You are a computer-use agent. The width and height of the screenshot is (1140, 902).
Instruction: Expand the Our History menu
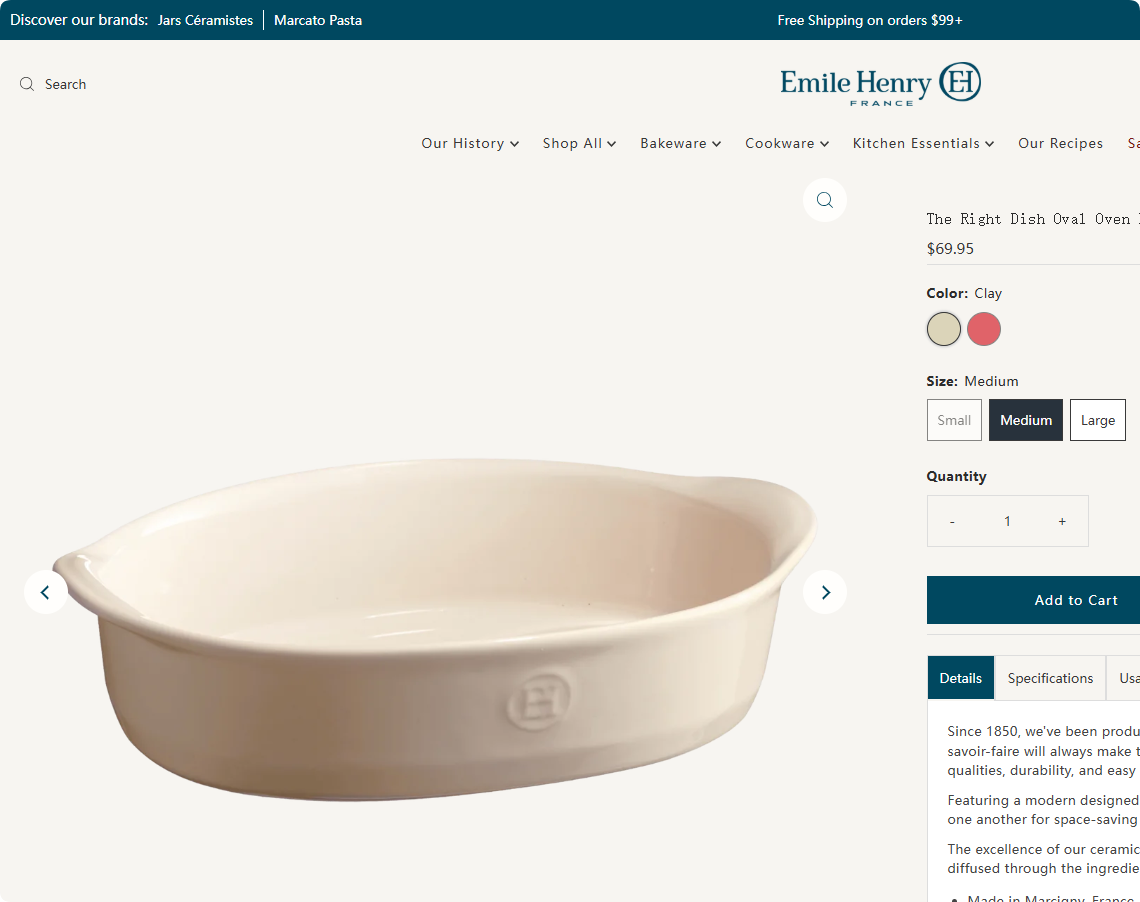click(470, 143)
